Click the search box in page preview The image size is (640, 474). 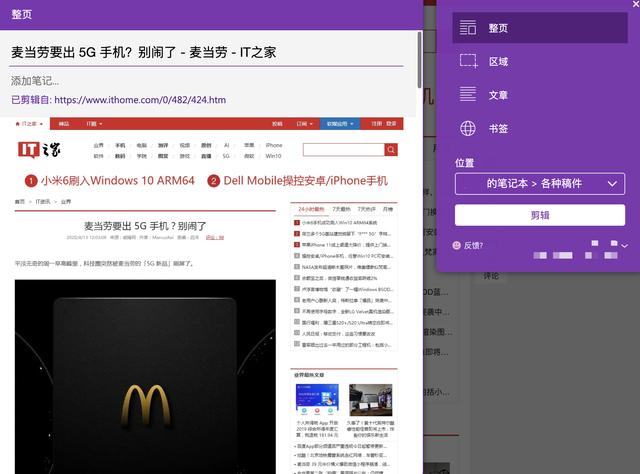point(343,150)
